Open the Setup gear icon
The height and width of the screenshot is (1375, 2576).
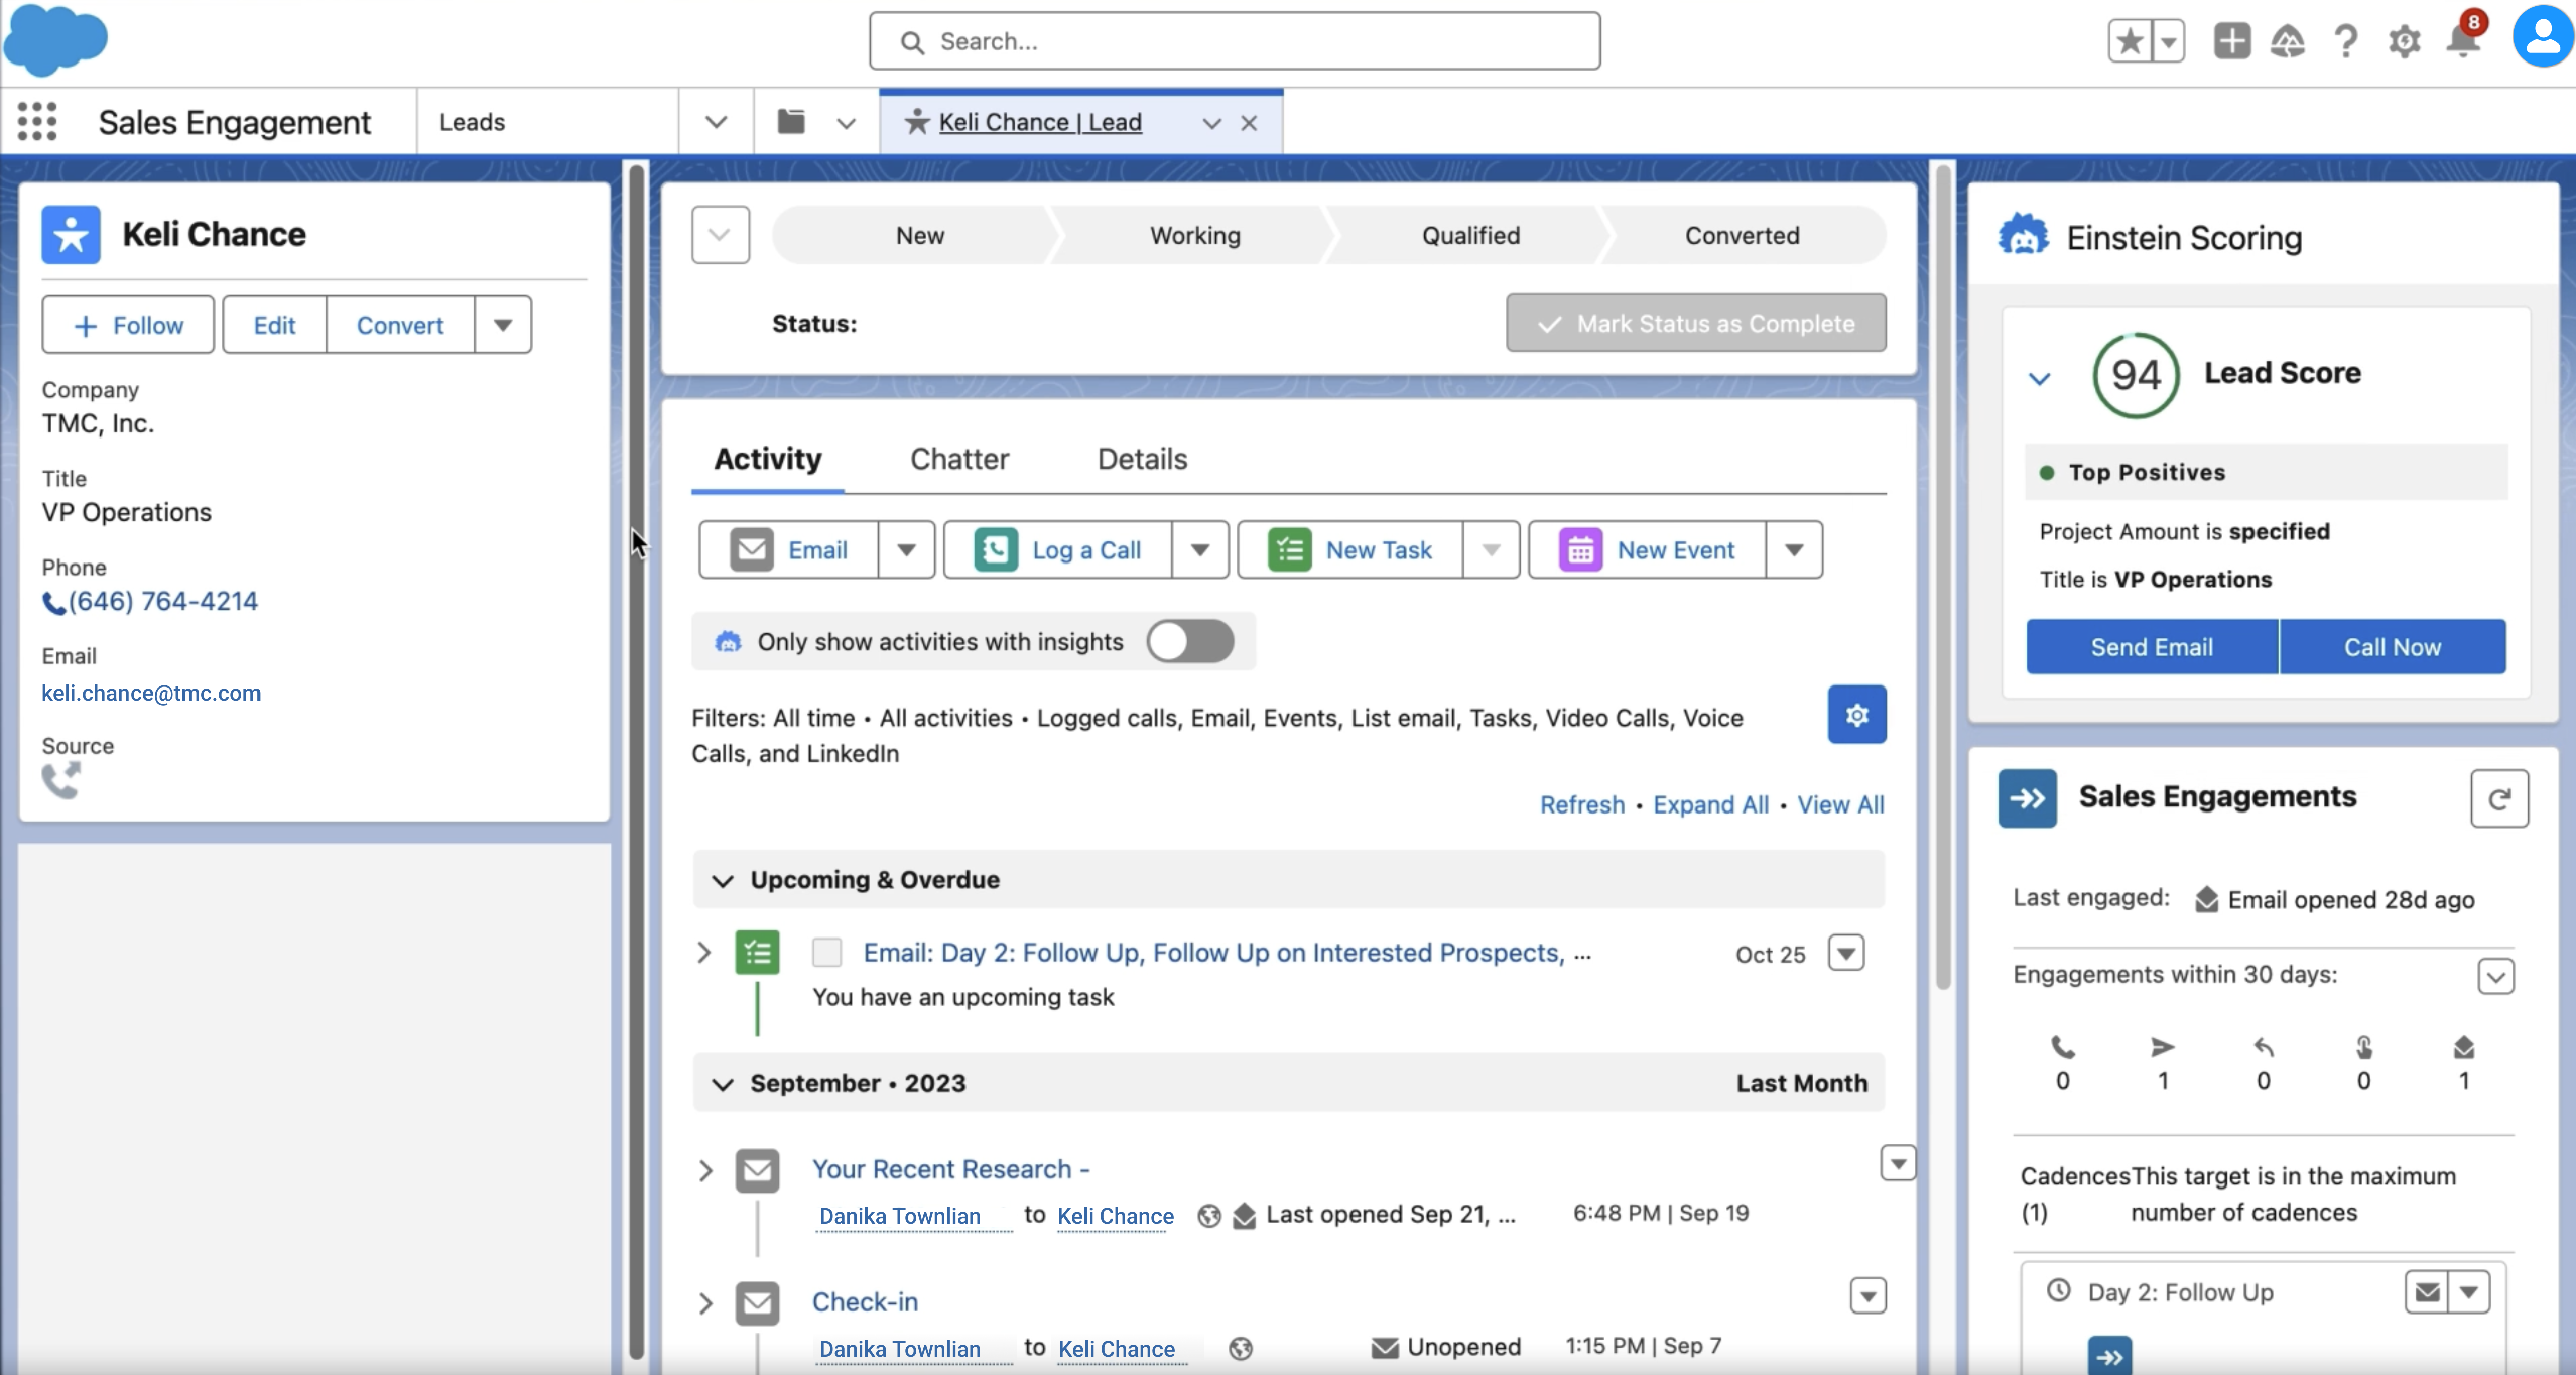click(x=2404, y=41)
